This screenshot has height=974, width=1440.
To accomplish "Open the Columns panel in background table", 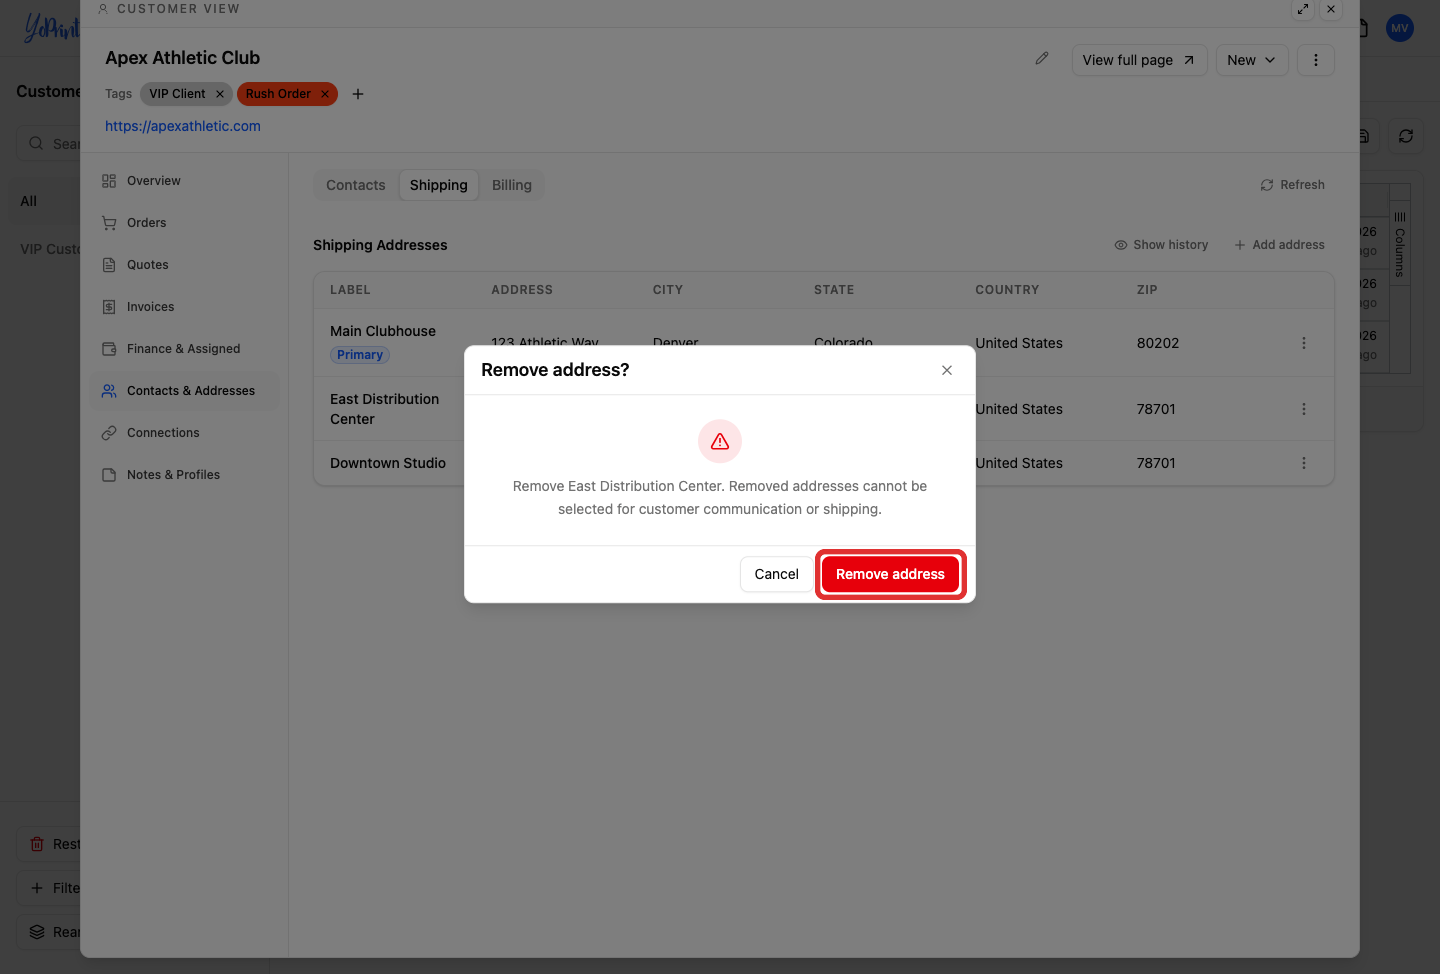I will pos(1400,243).
